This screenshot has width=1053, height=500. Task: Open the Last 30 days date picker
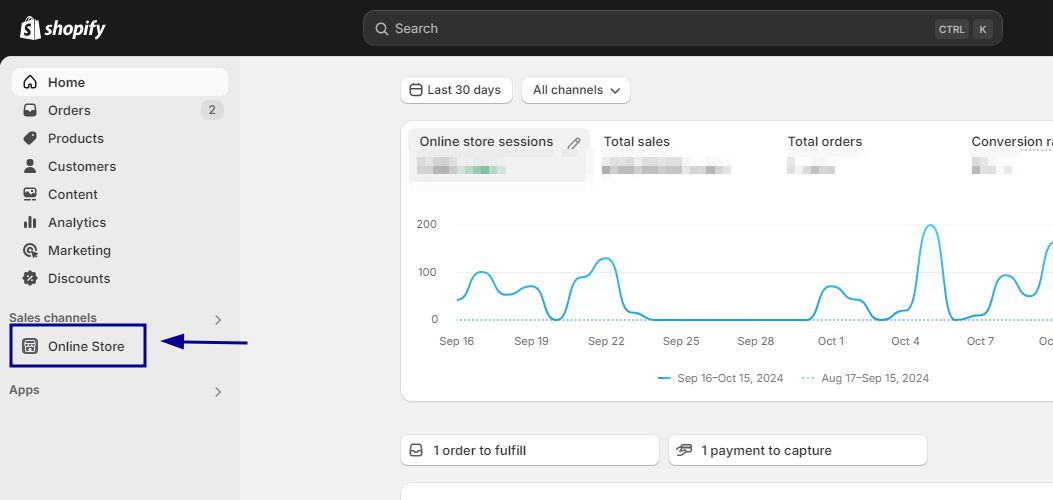pyautogui.click(x=456, y=90)
